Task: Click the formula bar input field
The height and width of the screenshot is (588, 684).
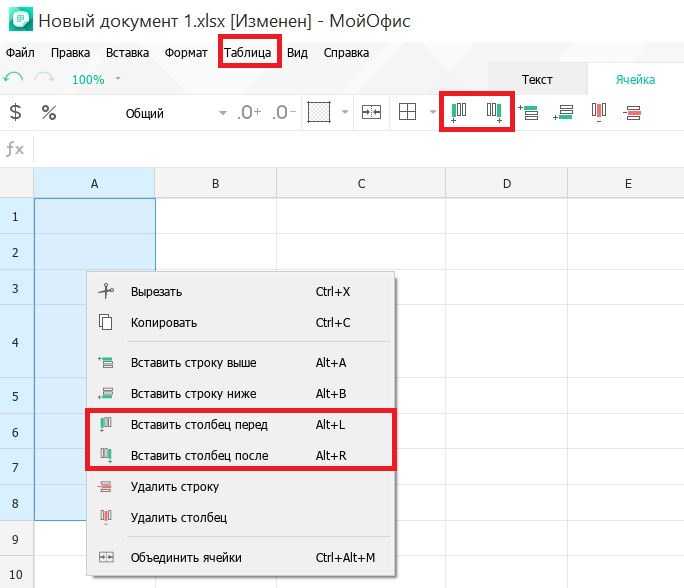Action: [350, 149]
